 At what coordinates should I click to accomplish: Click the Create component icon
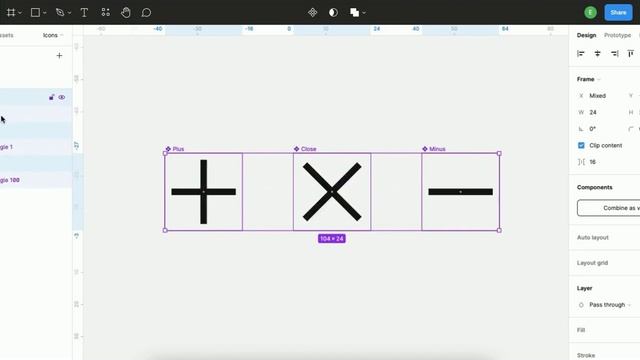pos(313,13)
